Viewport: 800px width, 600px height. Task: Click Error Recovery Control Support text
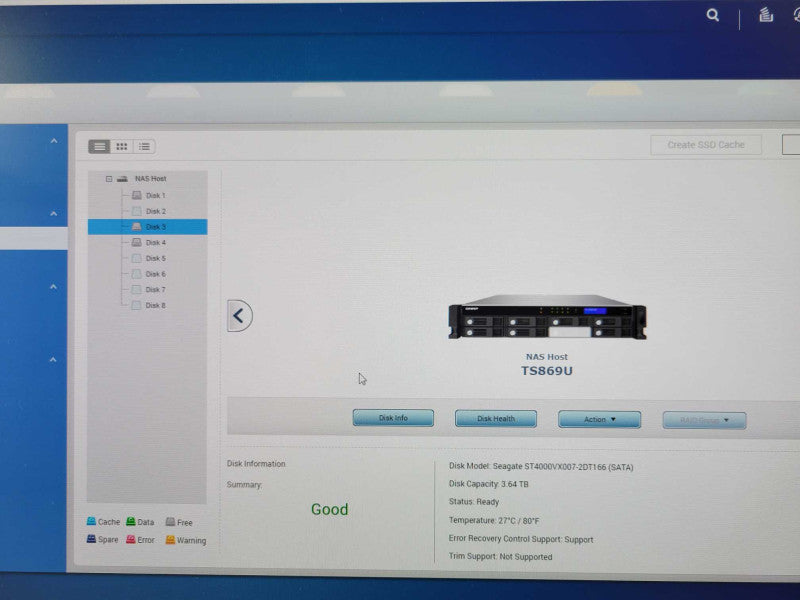pyautogui.click(x=520, y=539)
